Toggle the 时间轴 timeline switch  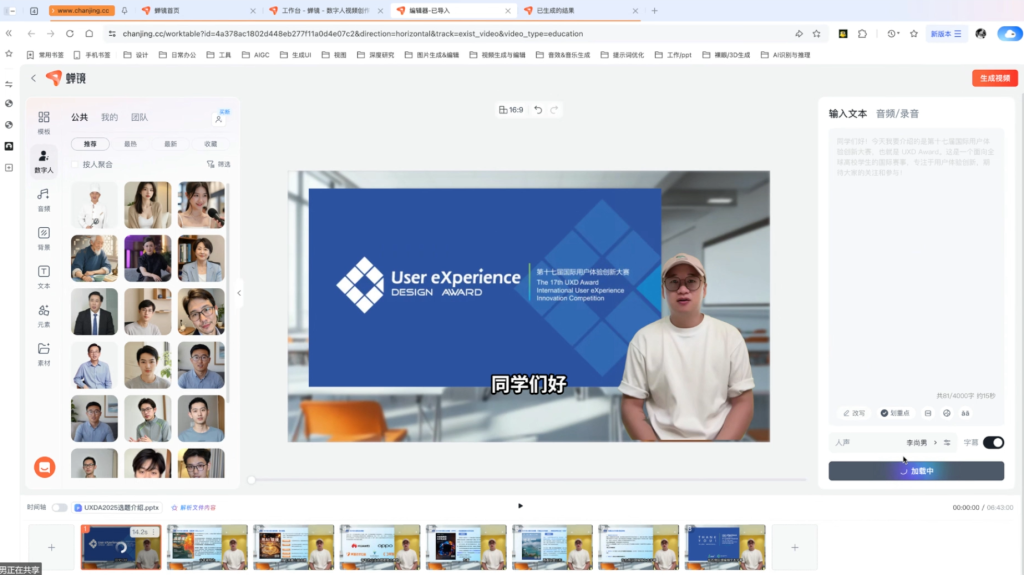(60, 507)
